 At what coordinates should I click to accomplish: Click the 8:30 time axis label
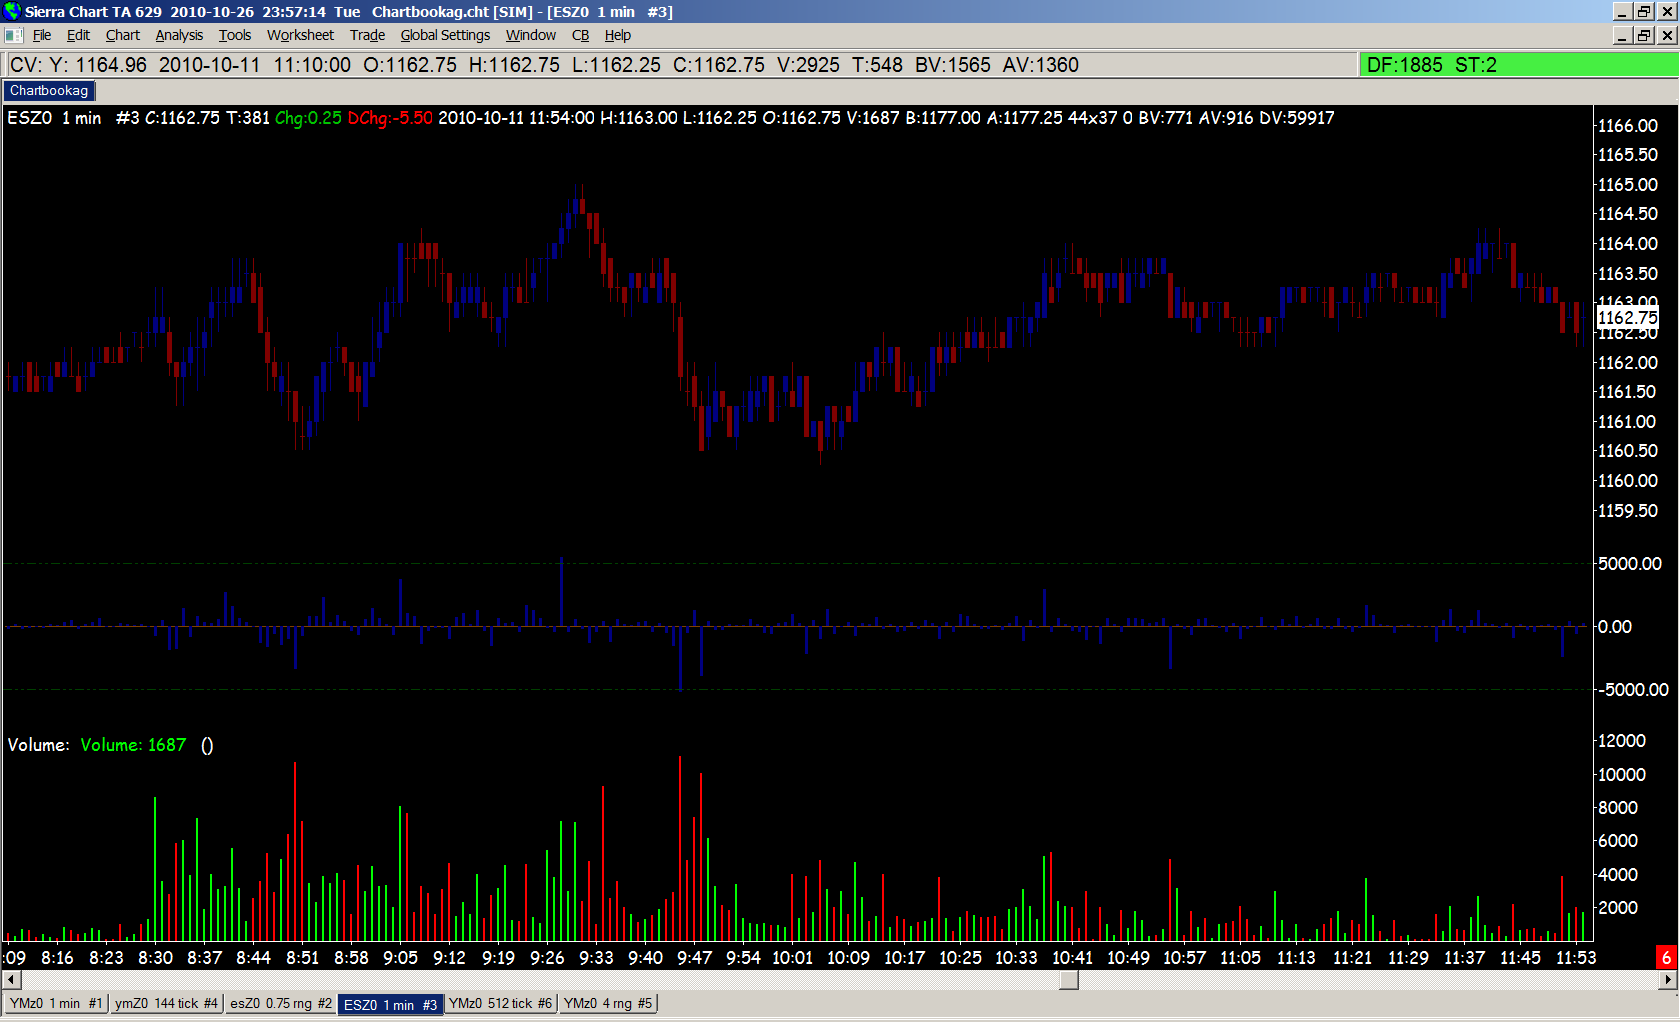coord(155,958)
